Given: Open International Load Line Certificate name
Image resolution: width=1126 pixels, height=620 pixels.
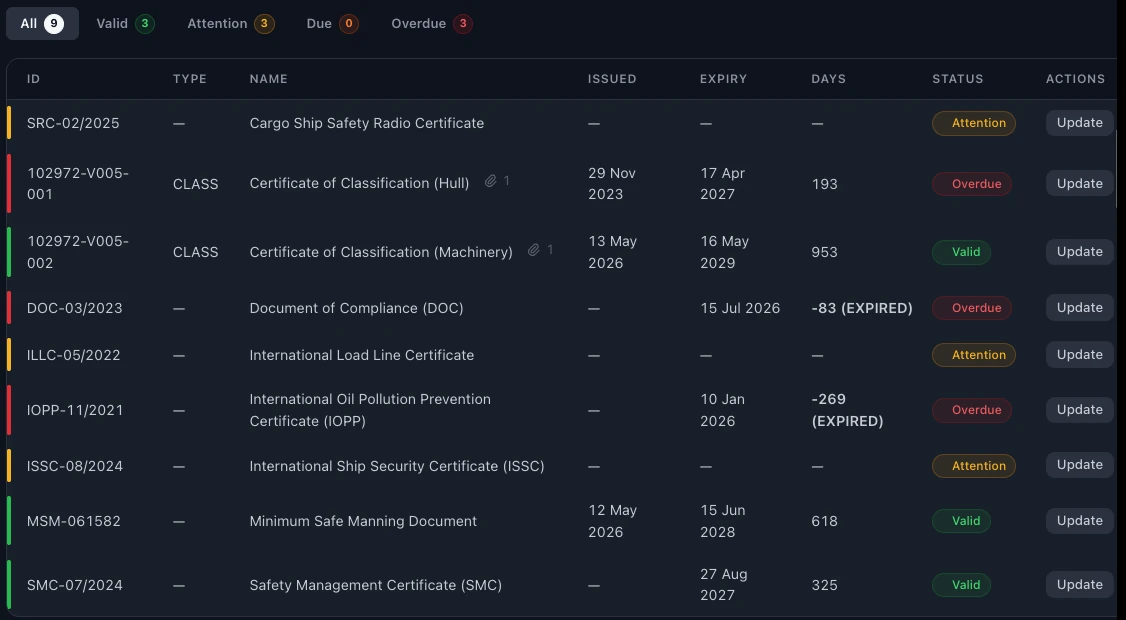Looking at the screenshot, I should click(x=361, y=355).
